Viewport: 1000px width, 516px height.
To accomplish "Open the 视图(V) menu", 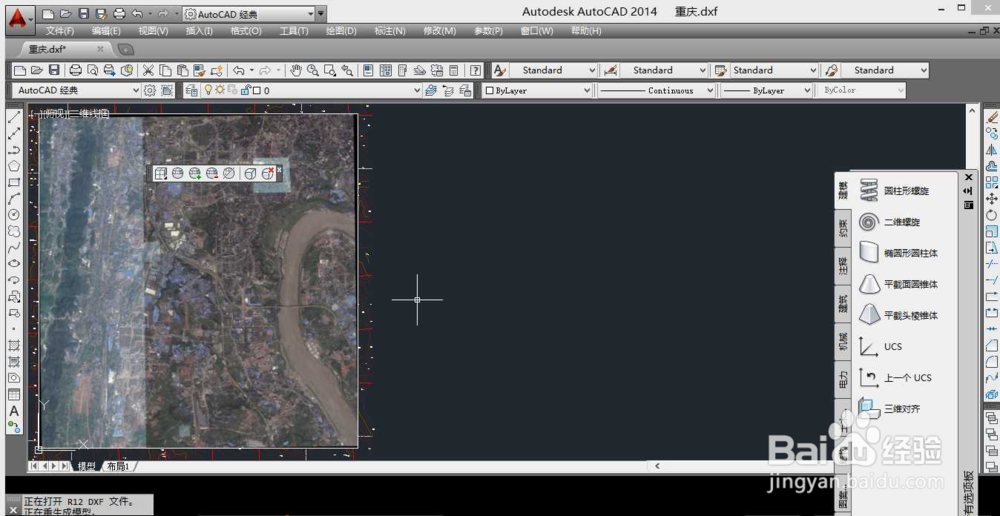I will coord(153,31).
